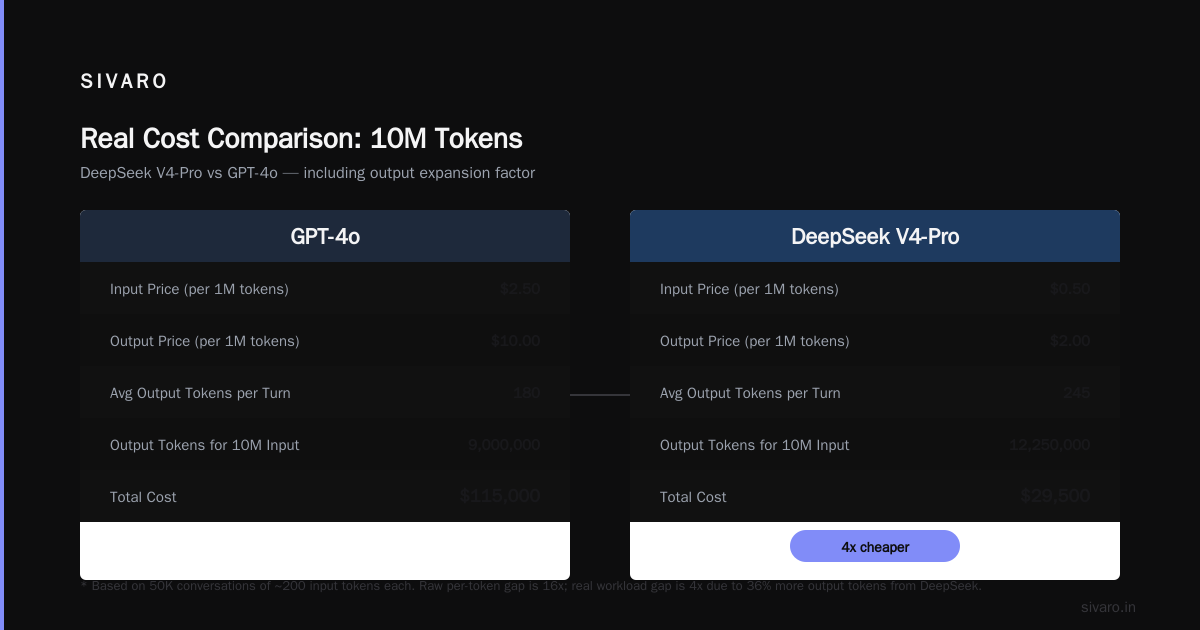This screenshot has height=630, width=1200.
Task: Click the $2.50 input price value
Action: pyautogui.click(x=520, y=289)
